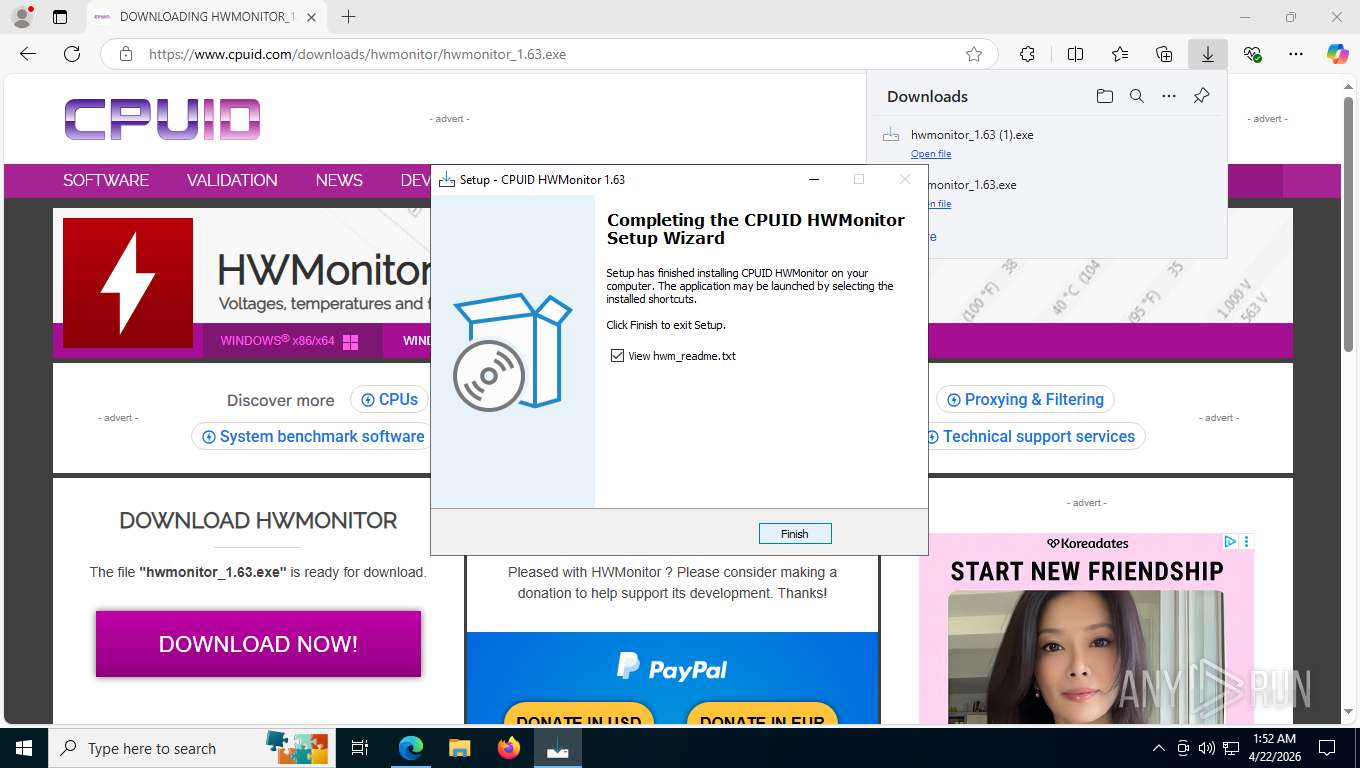The image size is (1360, 768).
Task: Launch the Copilot sidebar icon
Action: click(x=1338, y=54)
